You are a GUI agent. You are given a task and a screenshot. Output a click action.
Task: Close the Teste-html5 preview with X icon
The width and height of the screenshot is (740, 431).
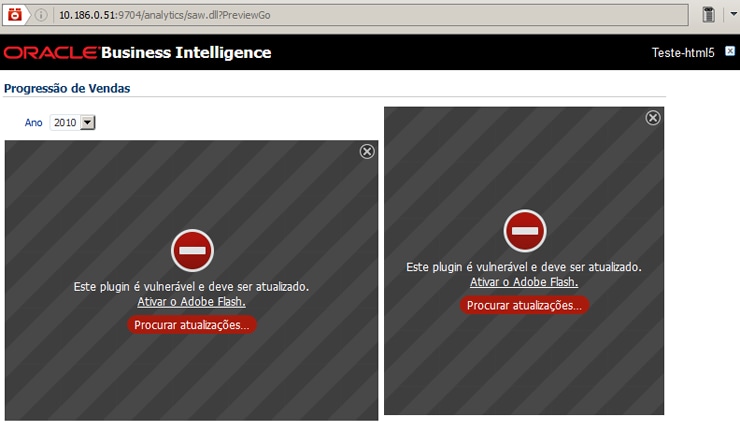(x=730, y=51)
